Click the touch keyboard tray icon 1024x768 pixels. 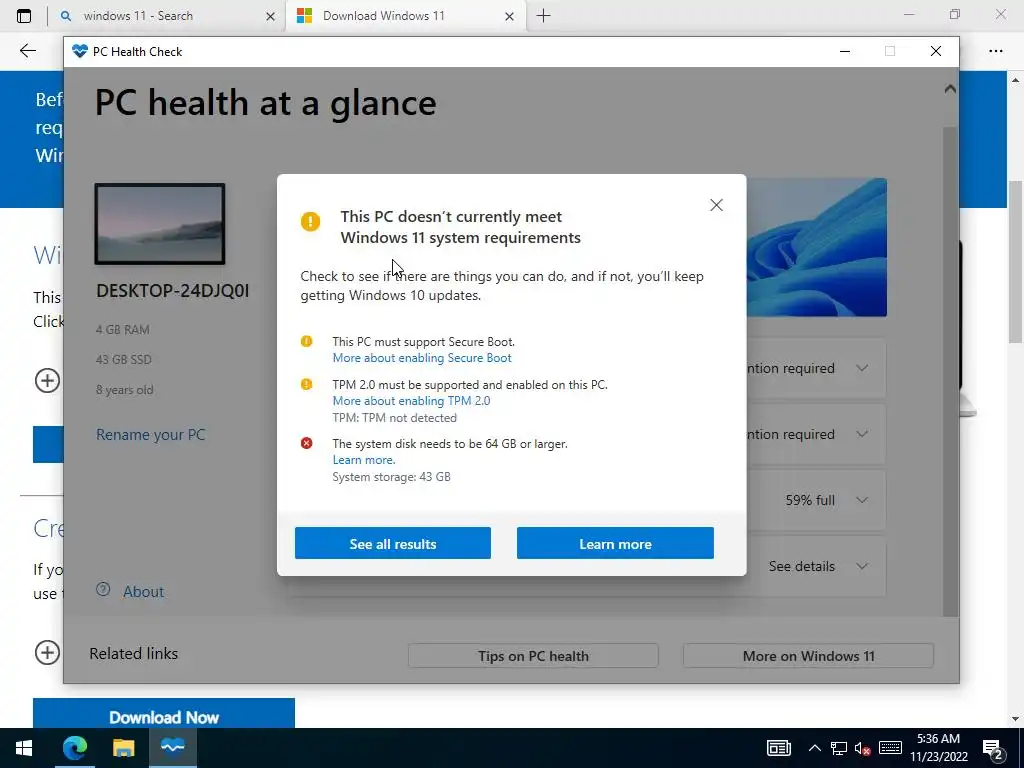point(890,748)
